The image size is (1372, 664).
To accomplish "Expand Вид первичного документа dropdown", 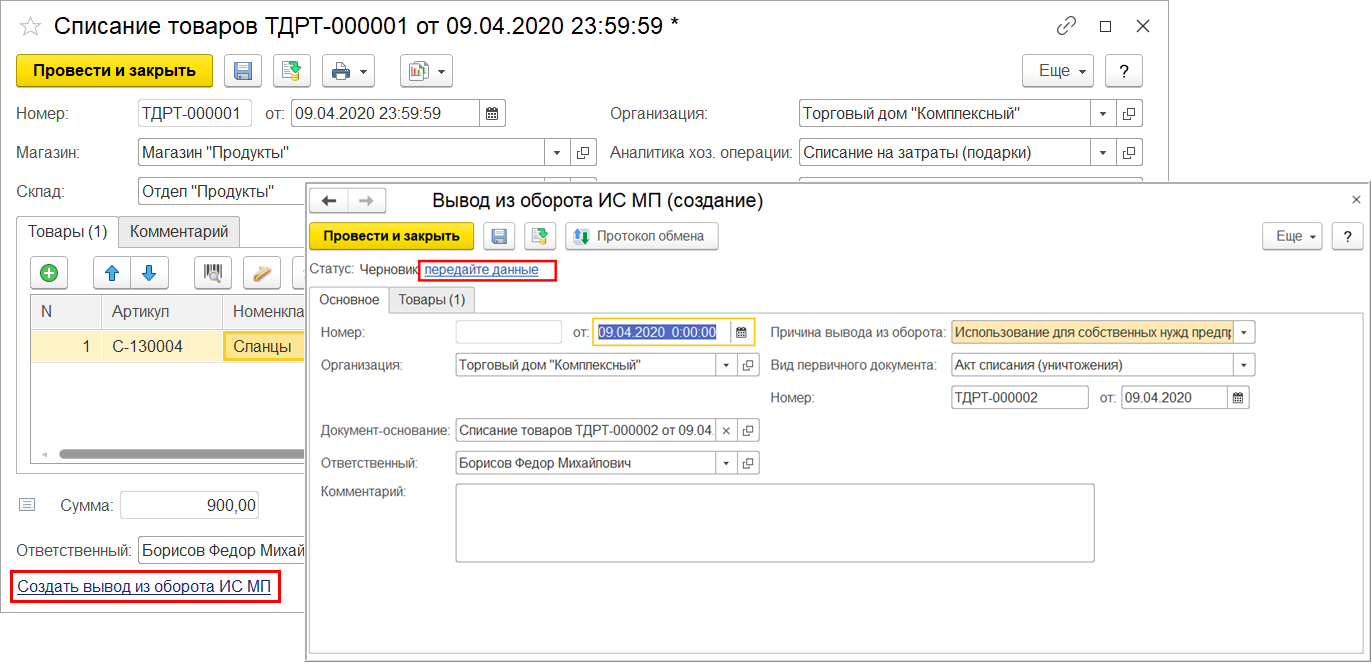I will 1244,365.
